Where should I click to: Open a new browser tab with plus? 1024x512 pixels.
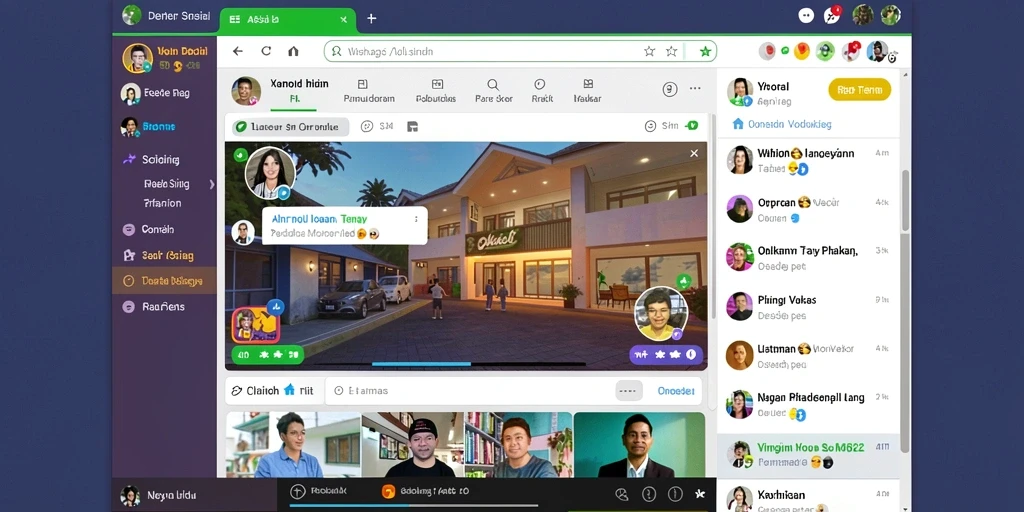tap(372, 18)
